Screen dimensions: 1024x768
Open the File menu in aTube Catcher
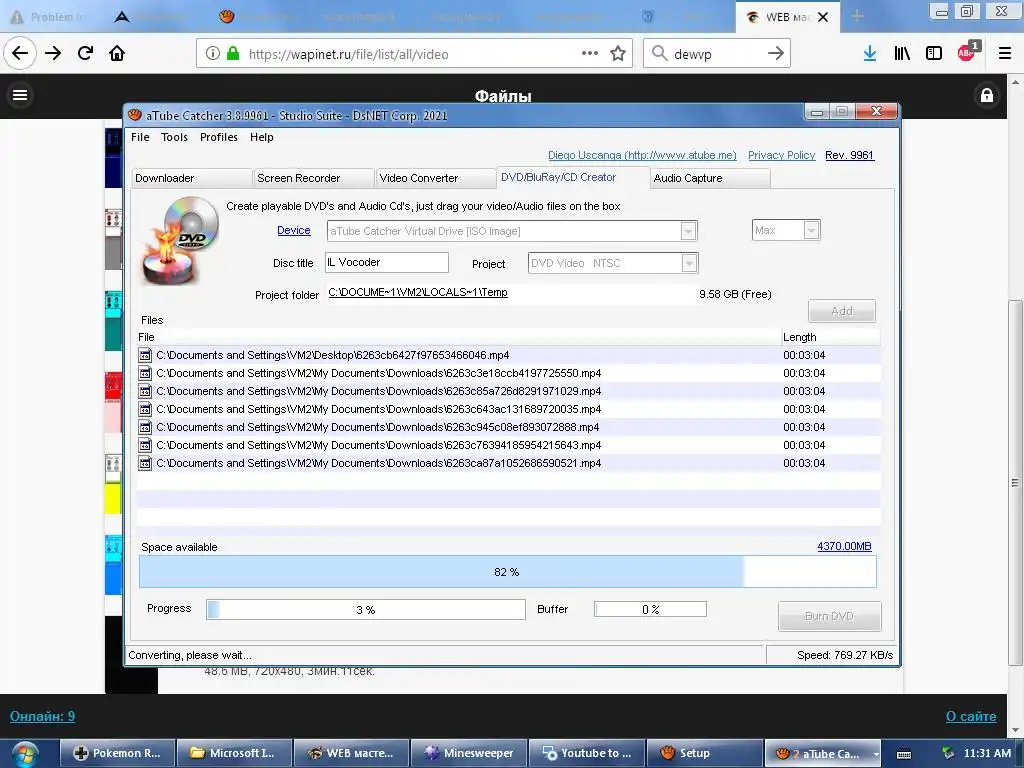pos(140,137)
